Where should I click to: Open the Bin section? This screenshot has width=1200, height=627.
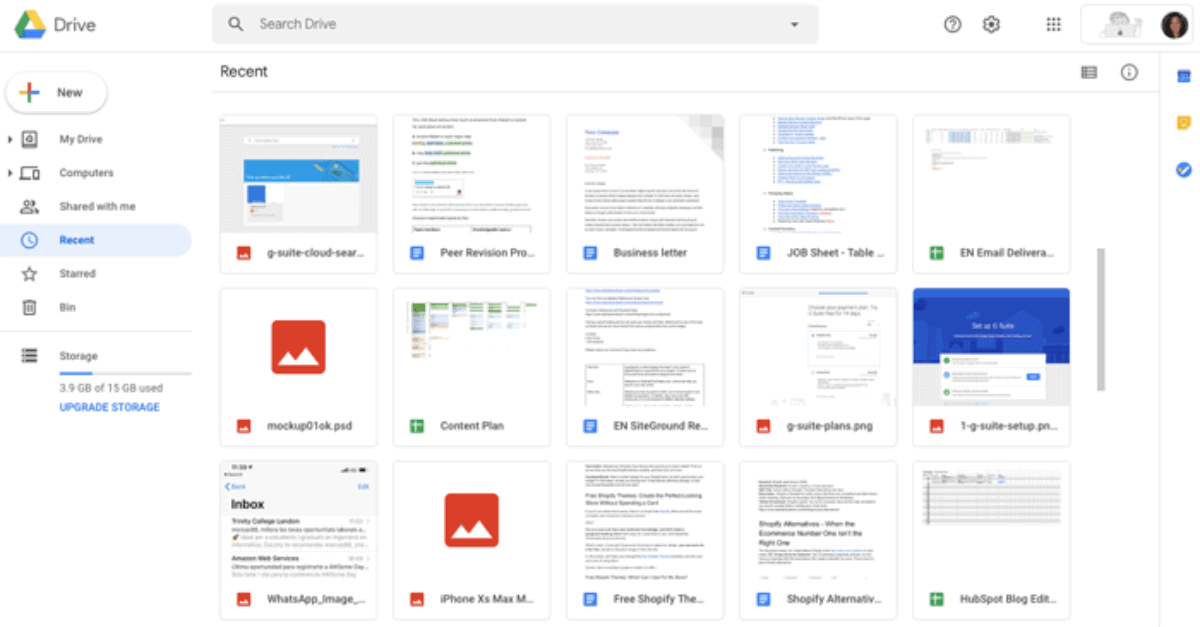coord(68,307)
